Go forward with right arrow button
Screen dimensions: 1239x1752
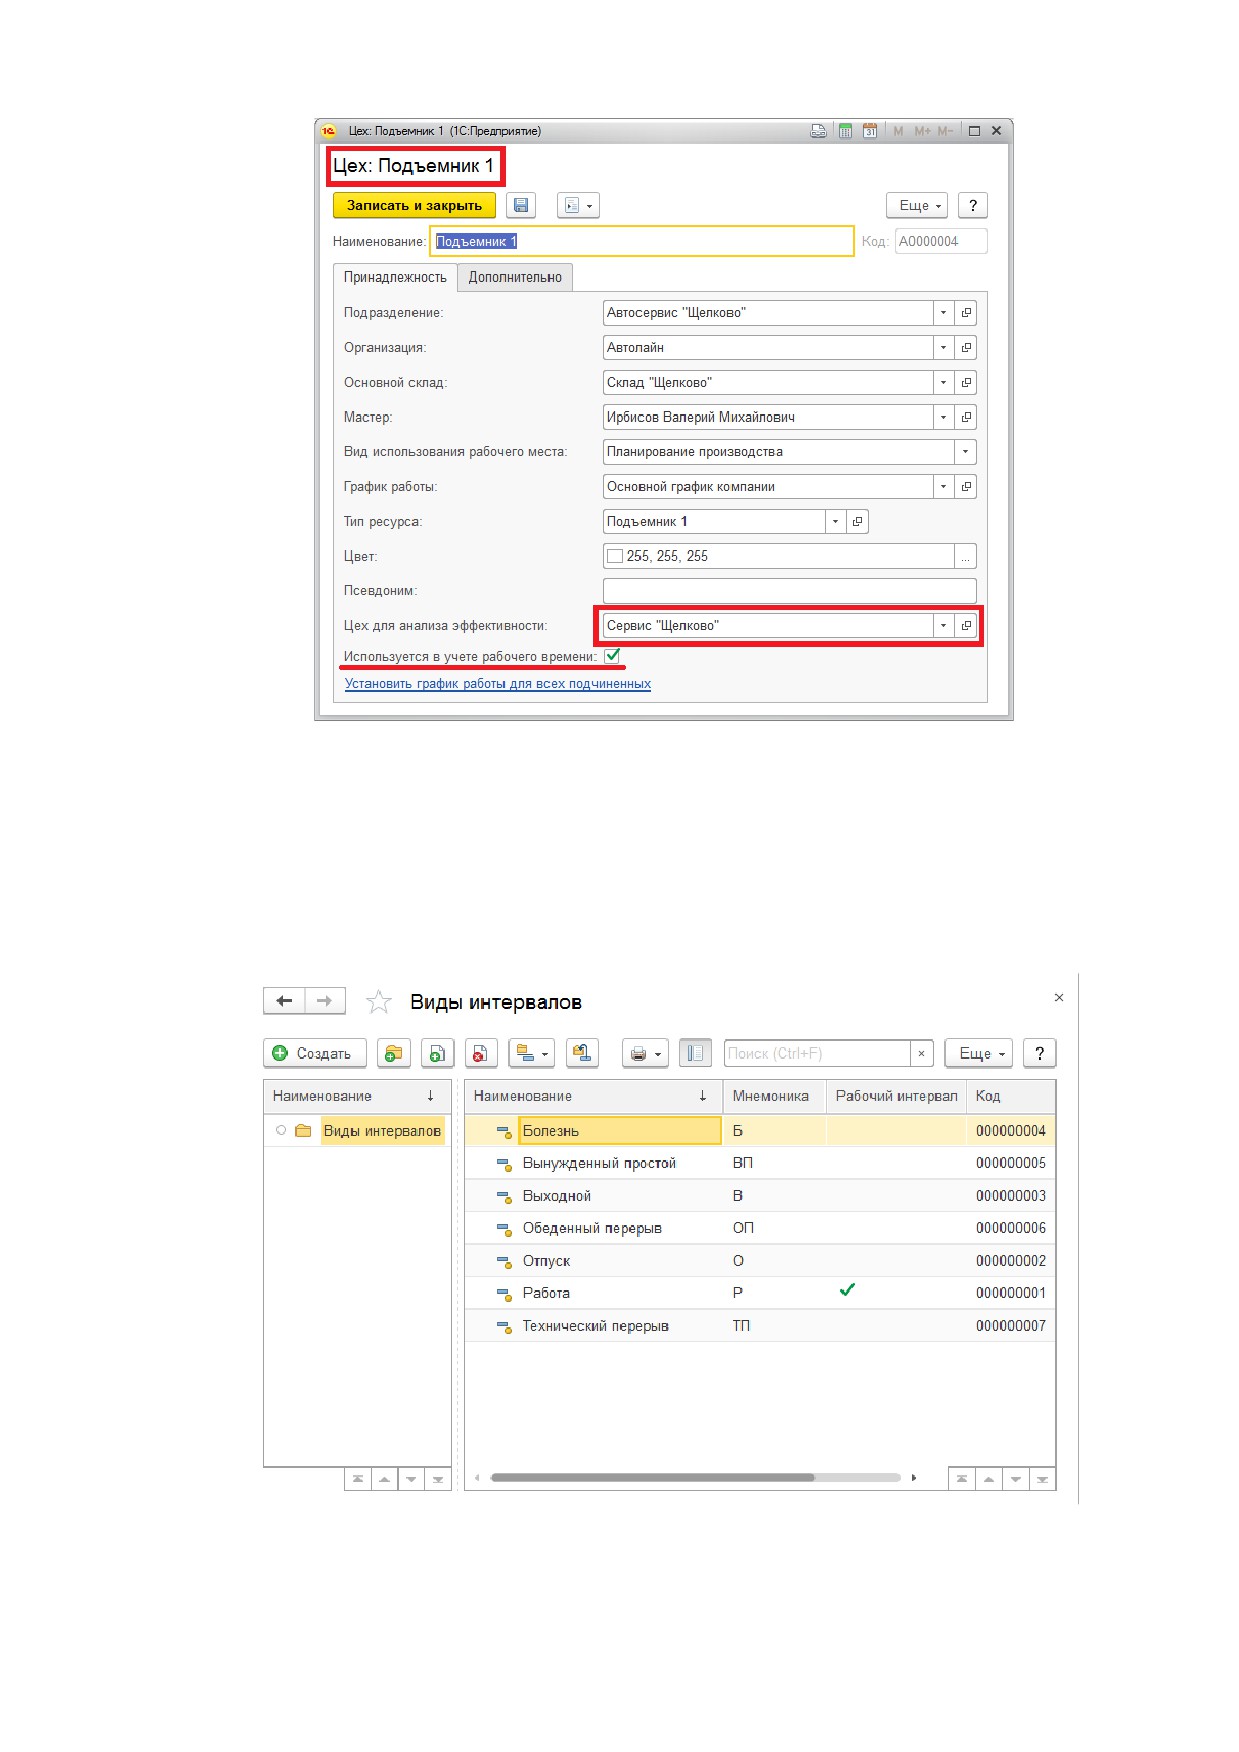coord(325,1001)
